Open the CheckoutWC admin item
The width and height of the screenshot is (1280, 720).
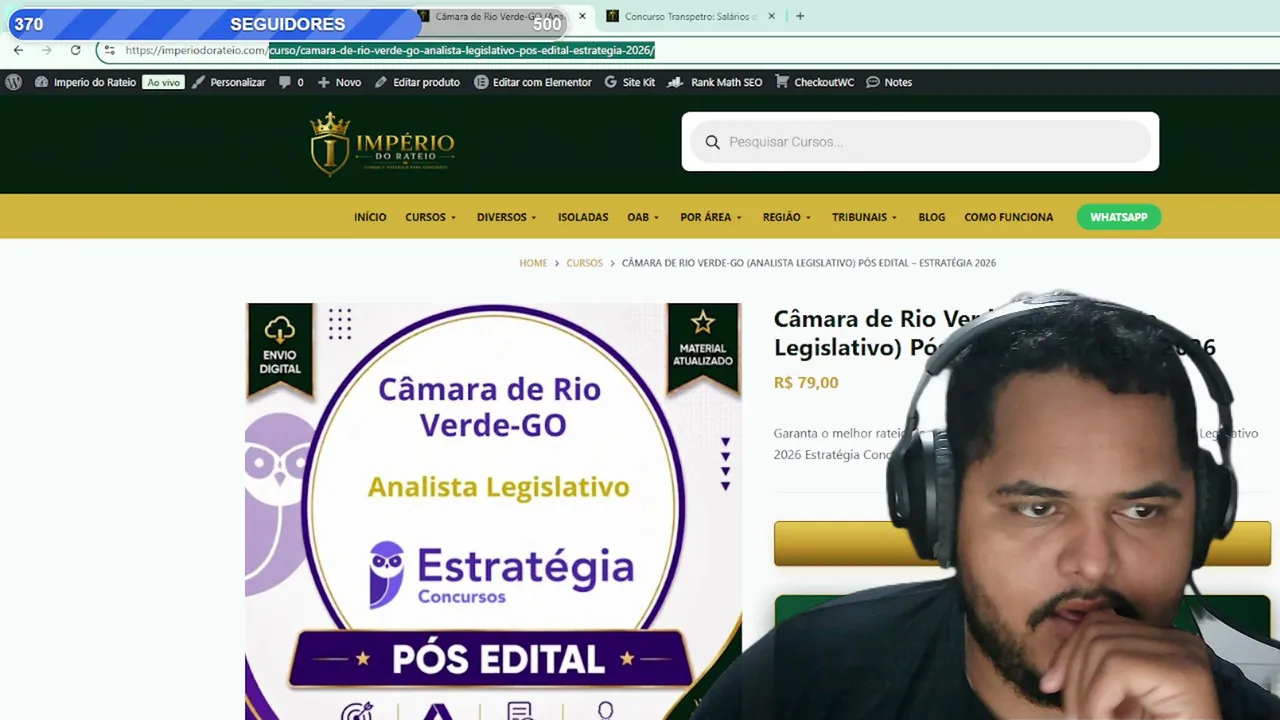coord(814,82)
